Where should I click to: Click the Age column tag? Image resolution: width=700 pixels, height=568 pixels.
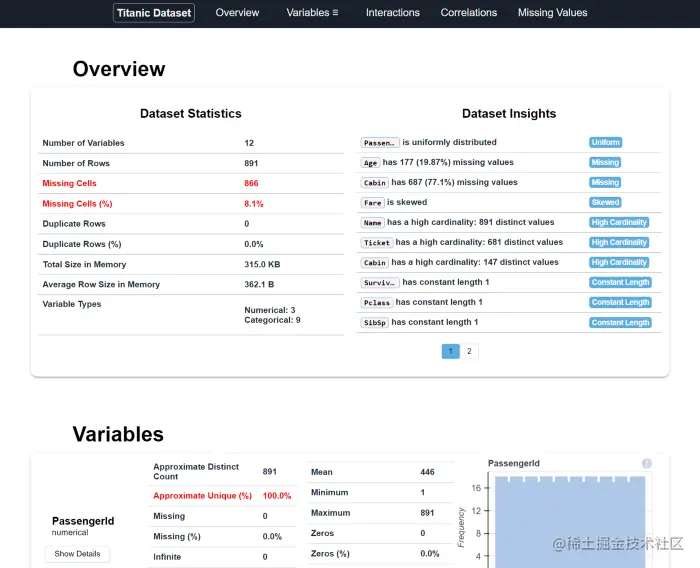click(x=370, y=163)
